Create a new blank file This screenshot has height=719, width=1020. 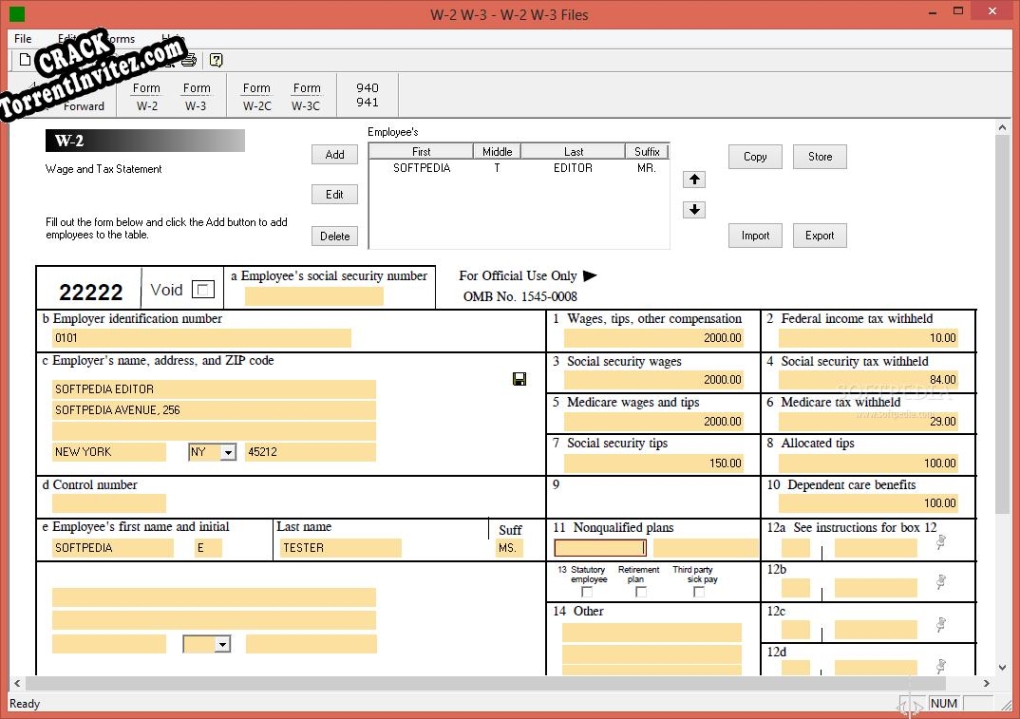[25, 60]
